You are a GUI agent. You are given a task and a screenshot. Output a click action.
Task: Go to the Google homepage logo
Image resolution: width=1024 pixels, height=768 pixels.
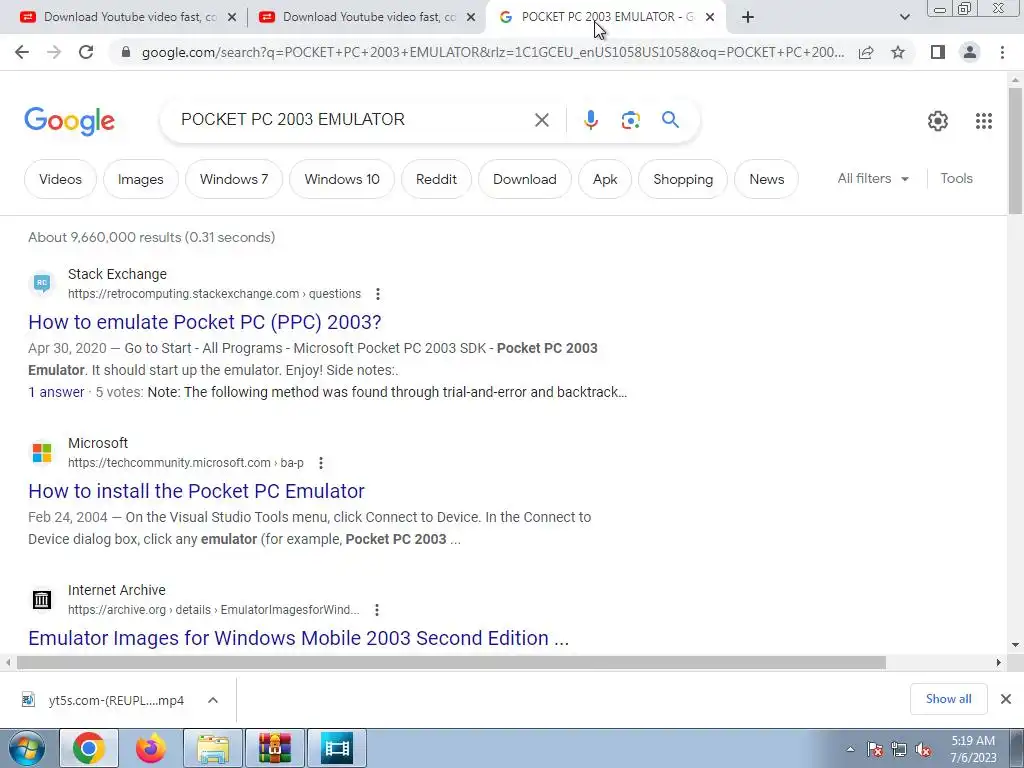[x=69, y=121]
